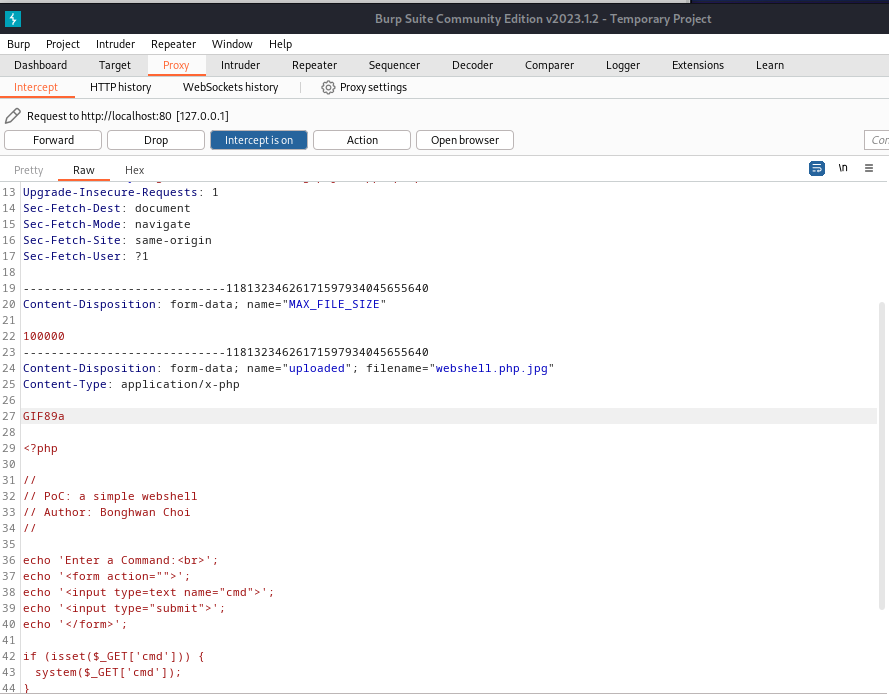The width and height of the screenshot is (889, 695).
Task: Select the Proxy tab
Action: coord(176,65)
